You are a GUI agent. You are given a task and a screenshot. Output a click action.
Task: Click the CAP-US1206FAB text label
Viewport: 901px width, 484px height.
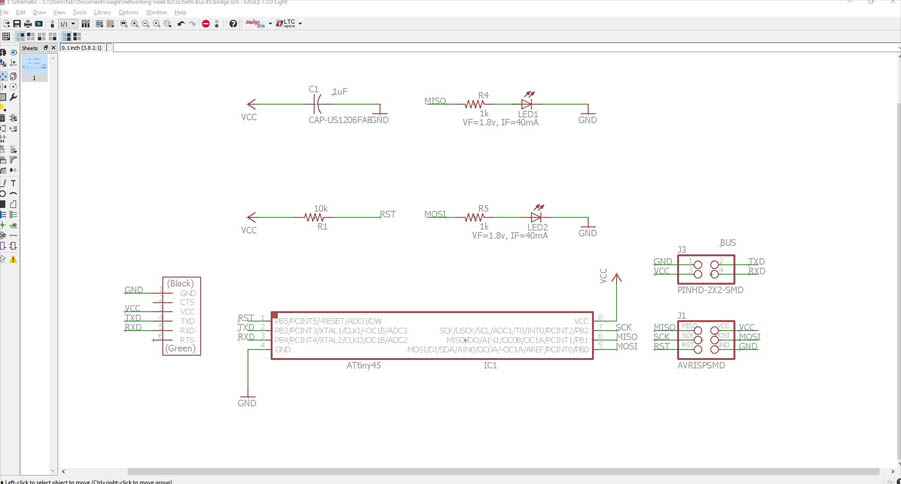point(339,120)
